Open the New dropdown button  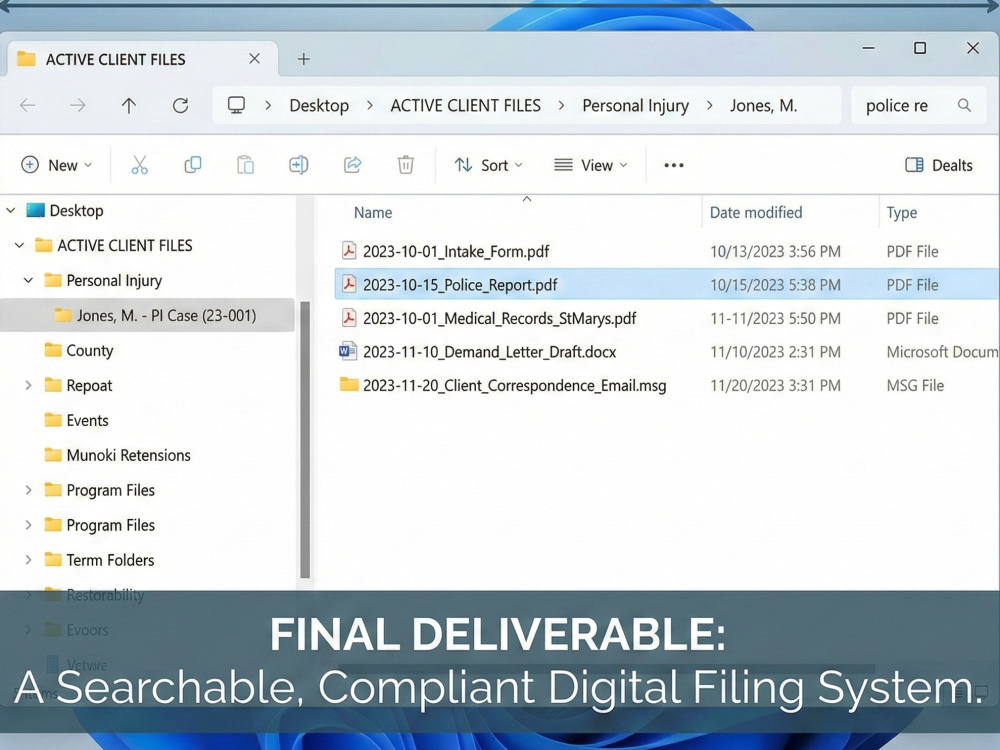[57, 165]
